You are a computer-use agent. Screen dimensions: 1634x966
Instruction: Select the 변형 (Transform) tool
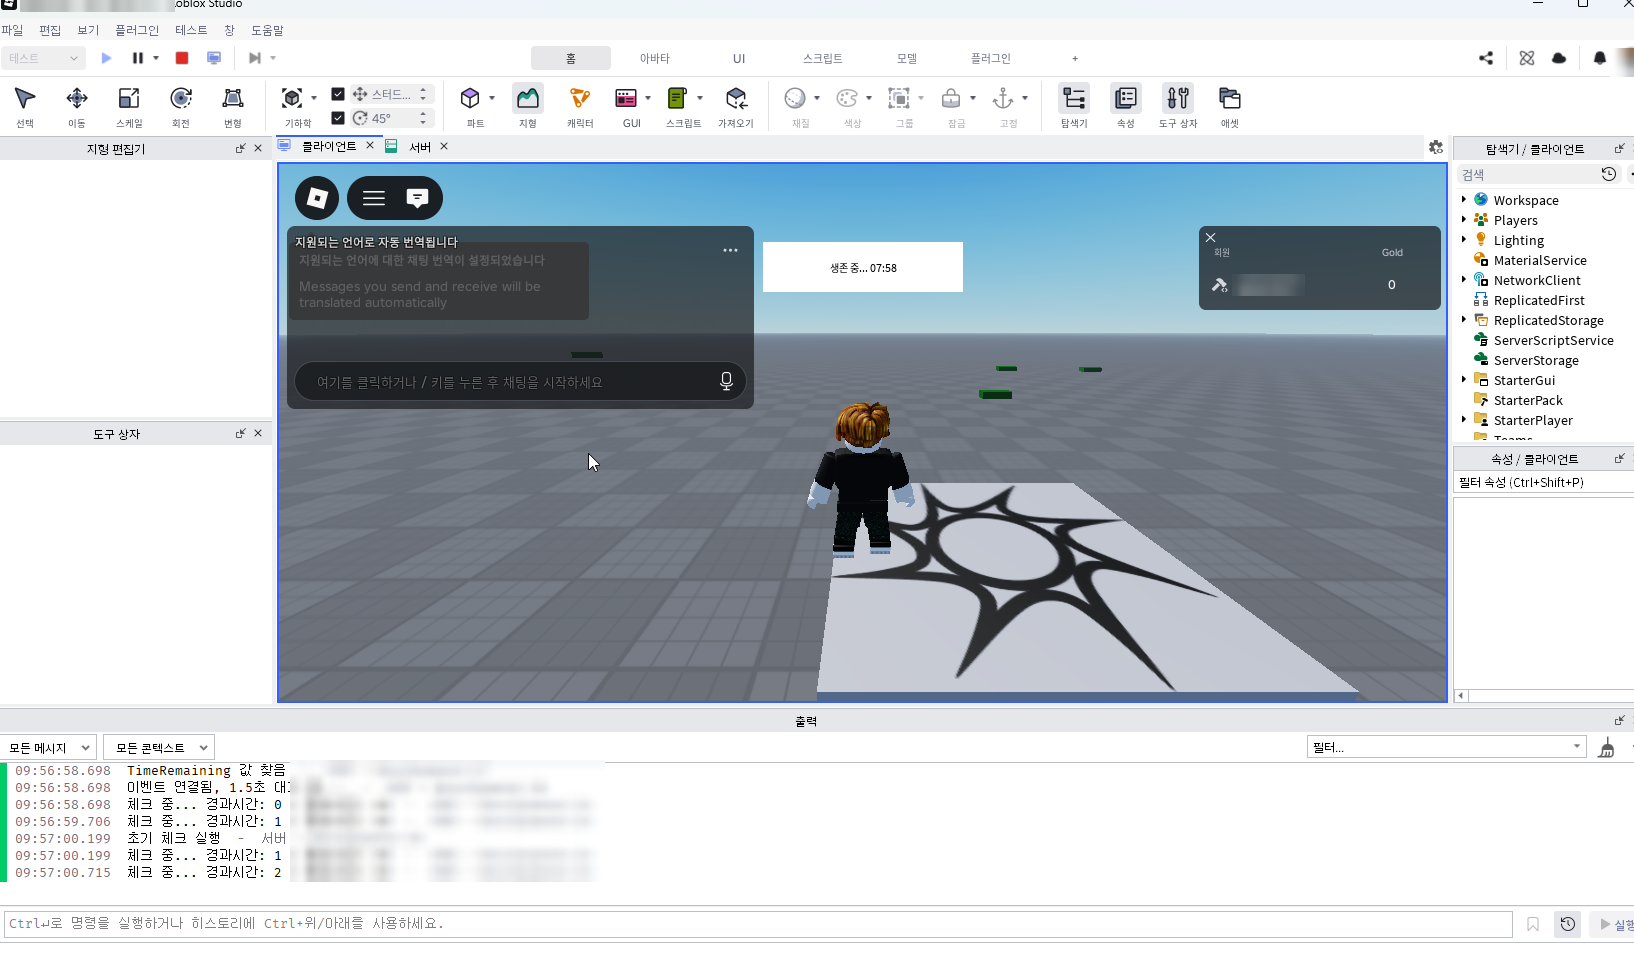[233, 106]
